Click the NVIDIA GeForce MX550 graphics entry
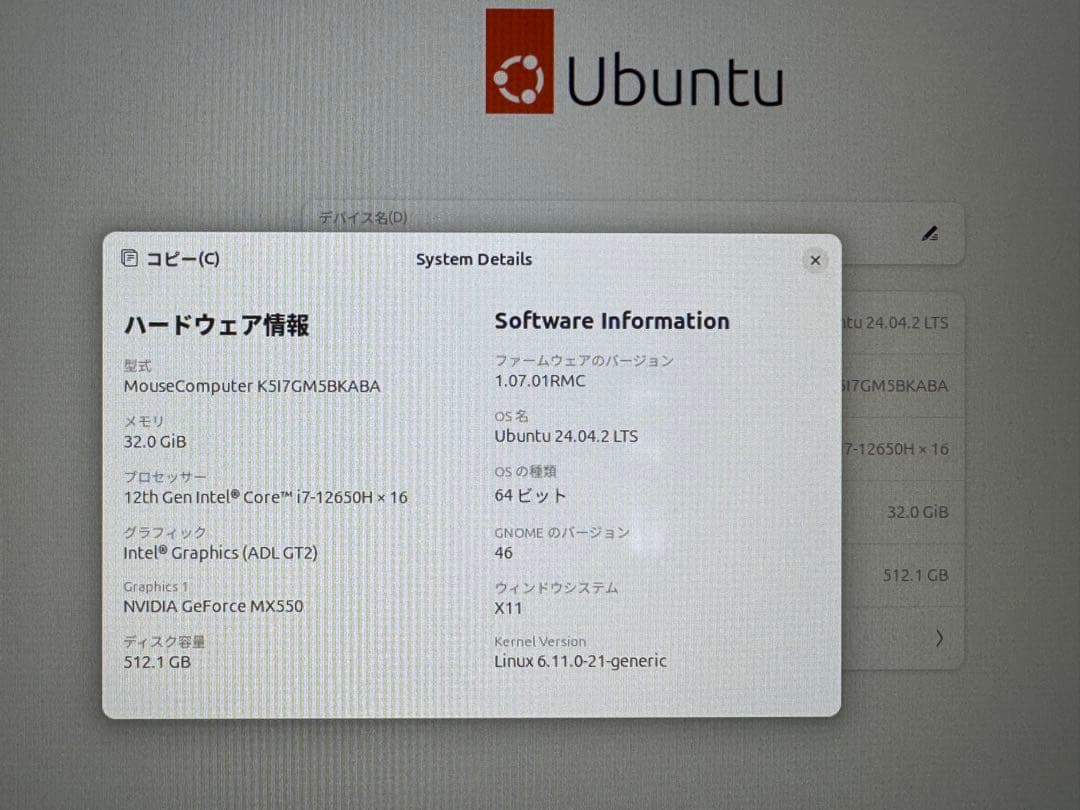This screenshot has height=810, width=1080. (214, 605)
